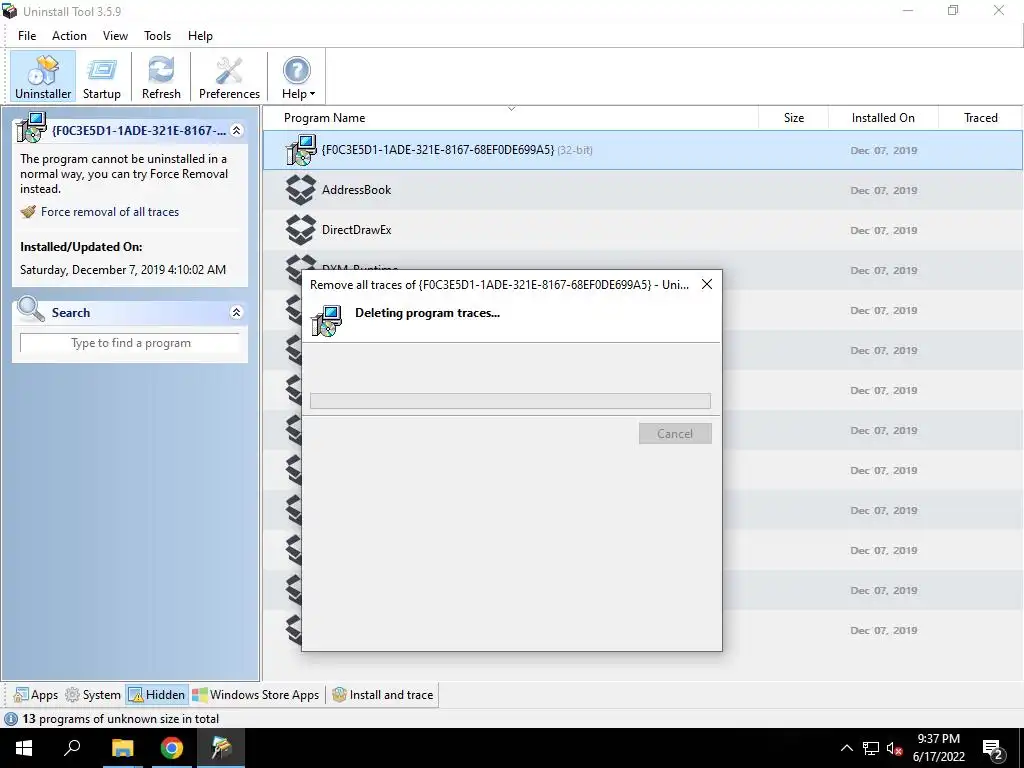Viewport: 1024px width, 768px height.
Task: Open the Uninstaller toolbar view
Action: pos(43,76)
